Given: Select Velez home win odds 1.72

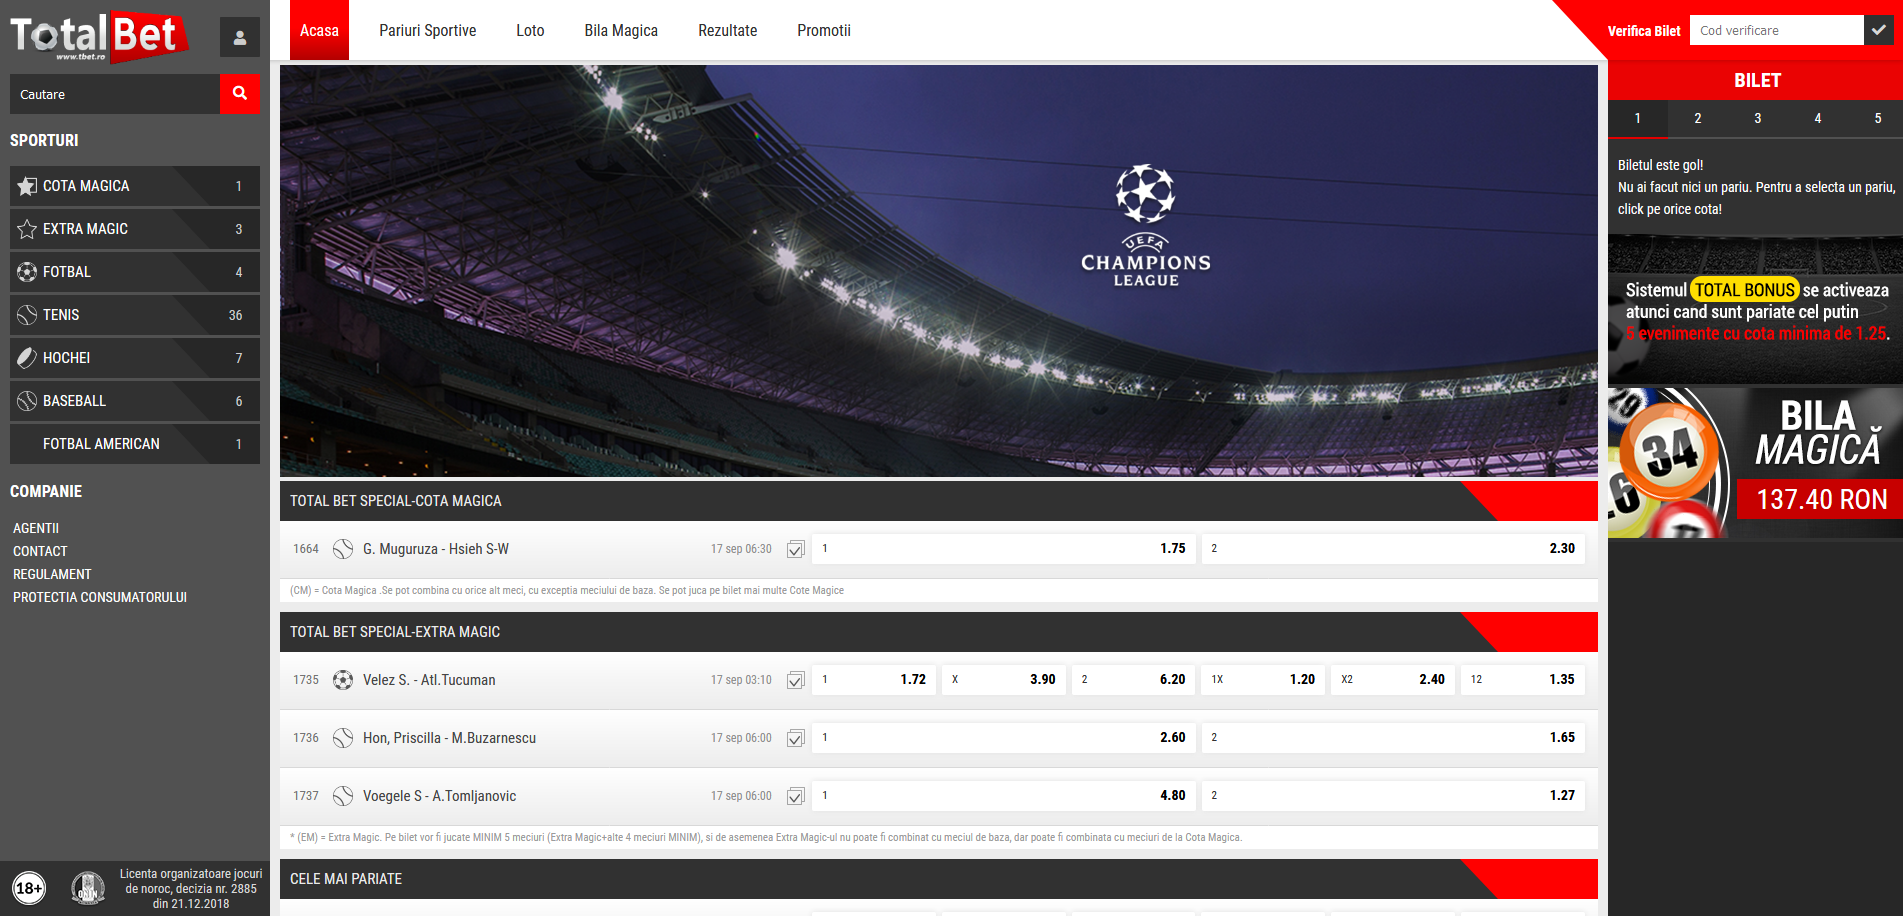Looking at the screenshot, I should pos(873,680).
